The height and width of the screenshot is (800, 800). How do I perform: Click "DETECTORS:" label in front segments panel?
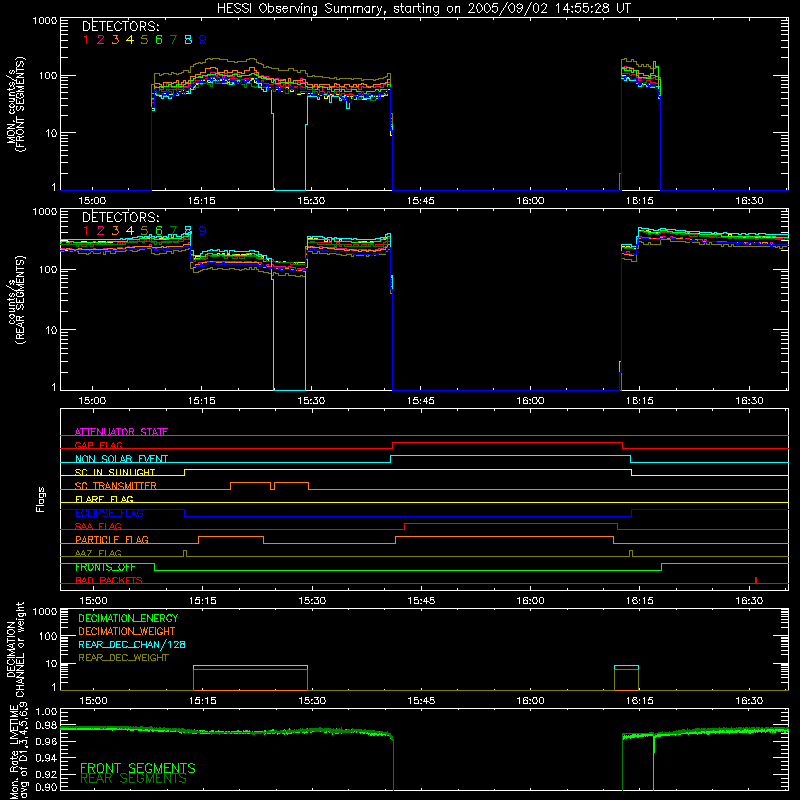[121, 26]
